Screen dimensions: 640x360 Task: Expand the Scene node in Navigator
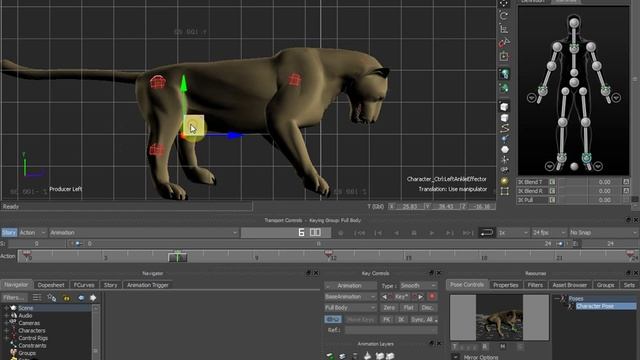tap(6, 308)
